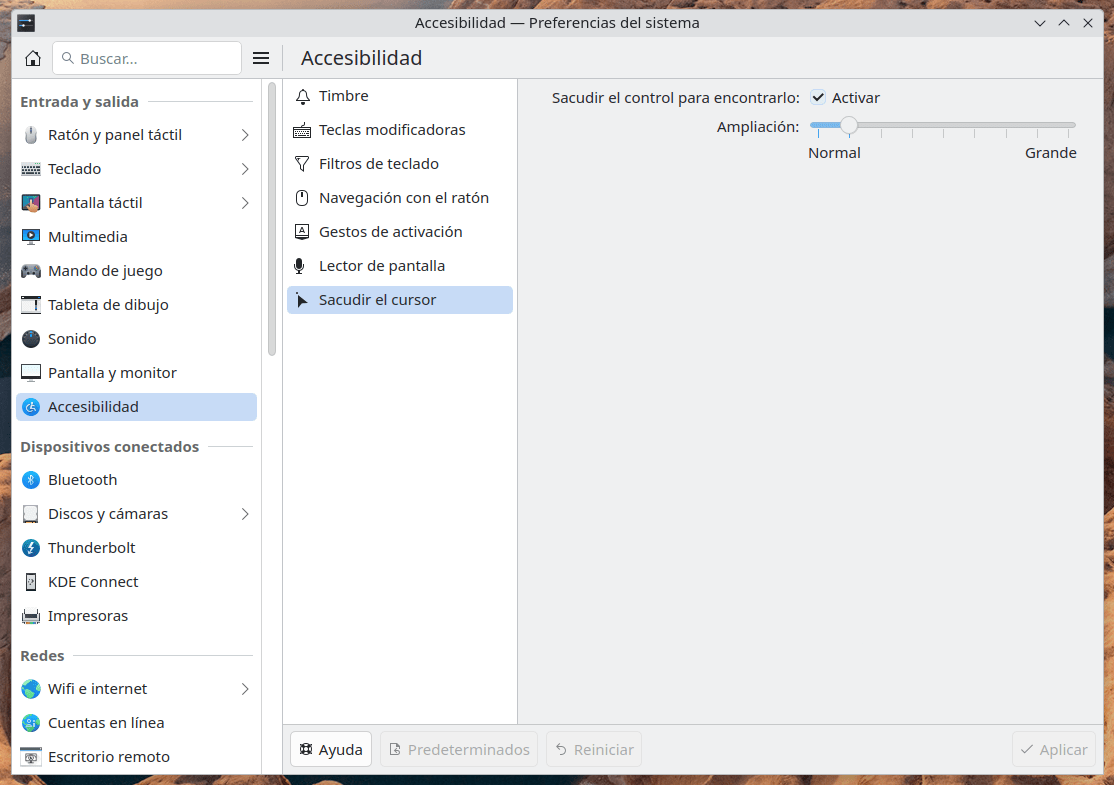The width and height of the screenshot is (1114, 785).
Task: Expand the Discos y cámaras chevron
Action: point(245,514)
